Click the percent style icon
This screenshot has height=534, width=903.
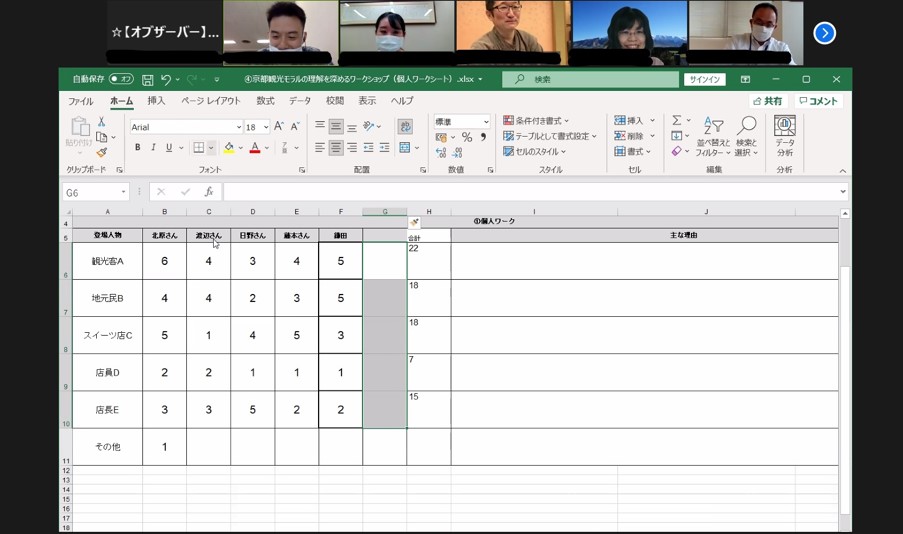pos(466,137)
